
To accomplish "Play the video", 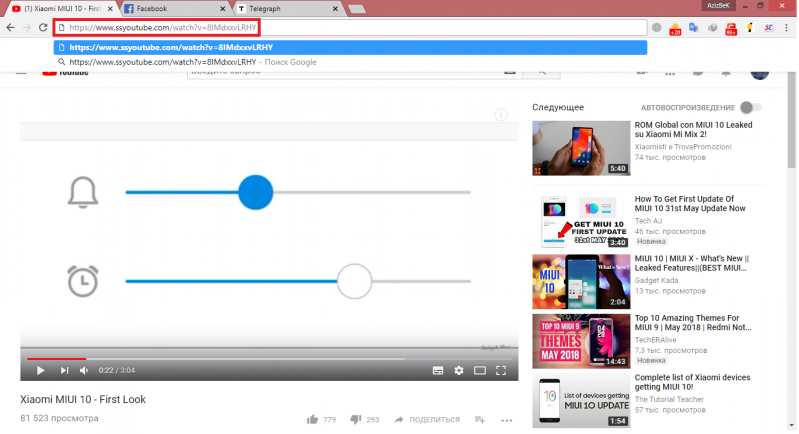I will coord(40,370).
